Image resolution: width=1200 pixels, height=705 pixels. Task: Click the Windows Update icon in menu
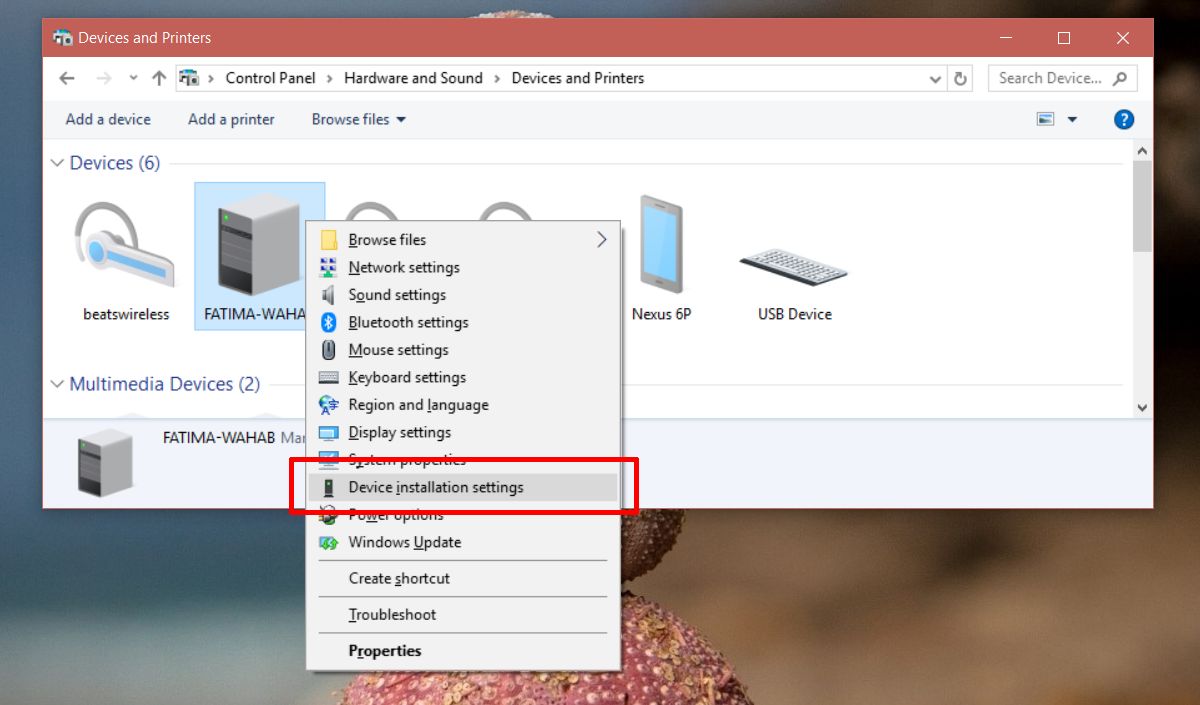[x=329, y=542]
